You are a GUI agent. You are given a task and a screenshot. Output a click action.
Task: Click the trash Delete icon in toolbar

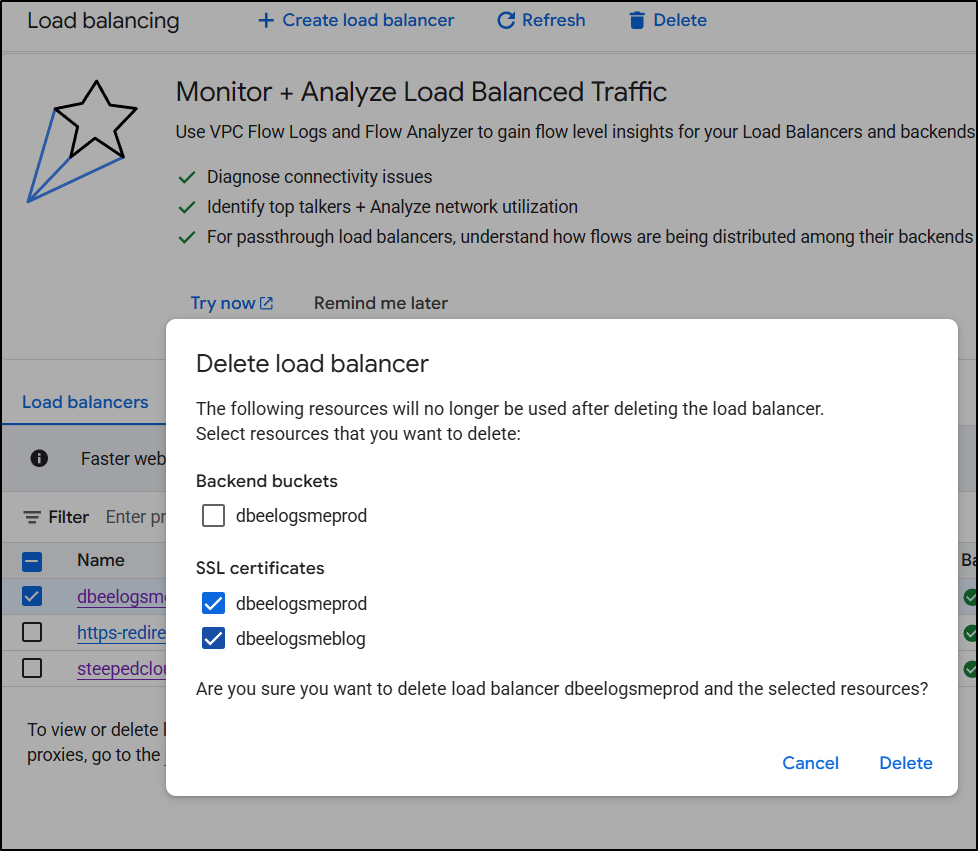(x=637, y=20)
